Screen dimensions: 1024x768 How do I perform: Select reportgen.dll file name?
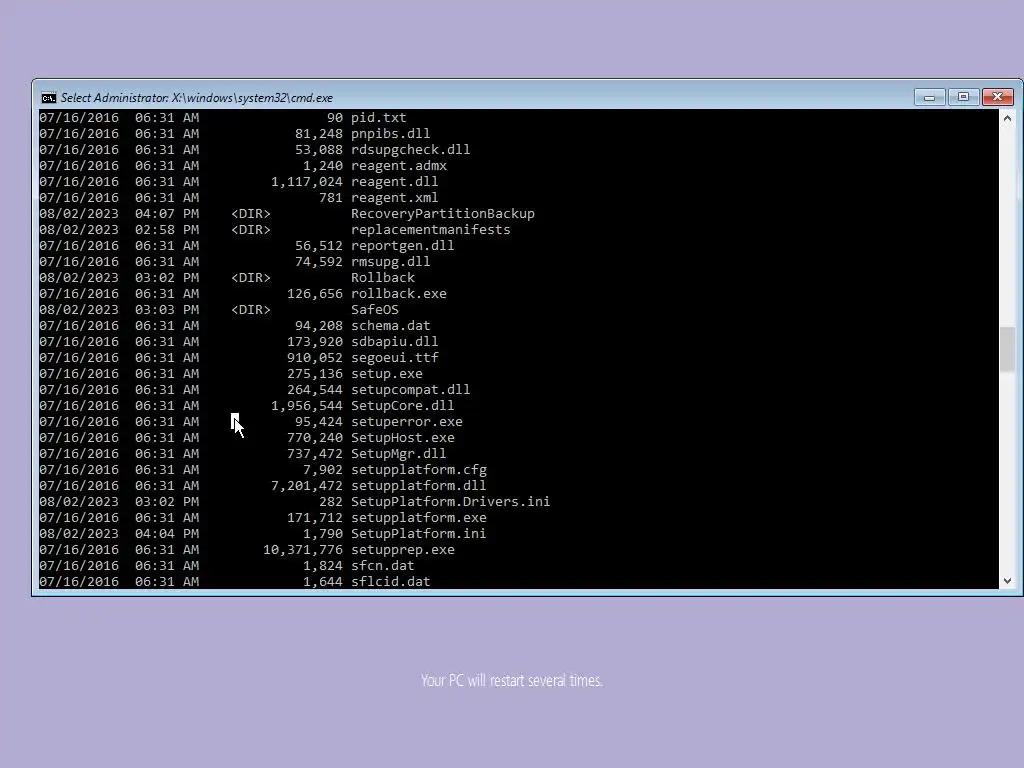tap(403, 246)
